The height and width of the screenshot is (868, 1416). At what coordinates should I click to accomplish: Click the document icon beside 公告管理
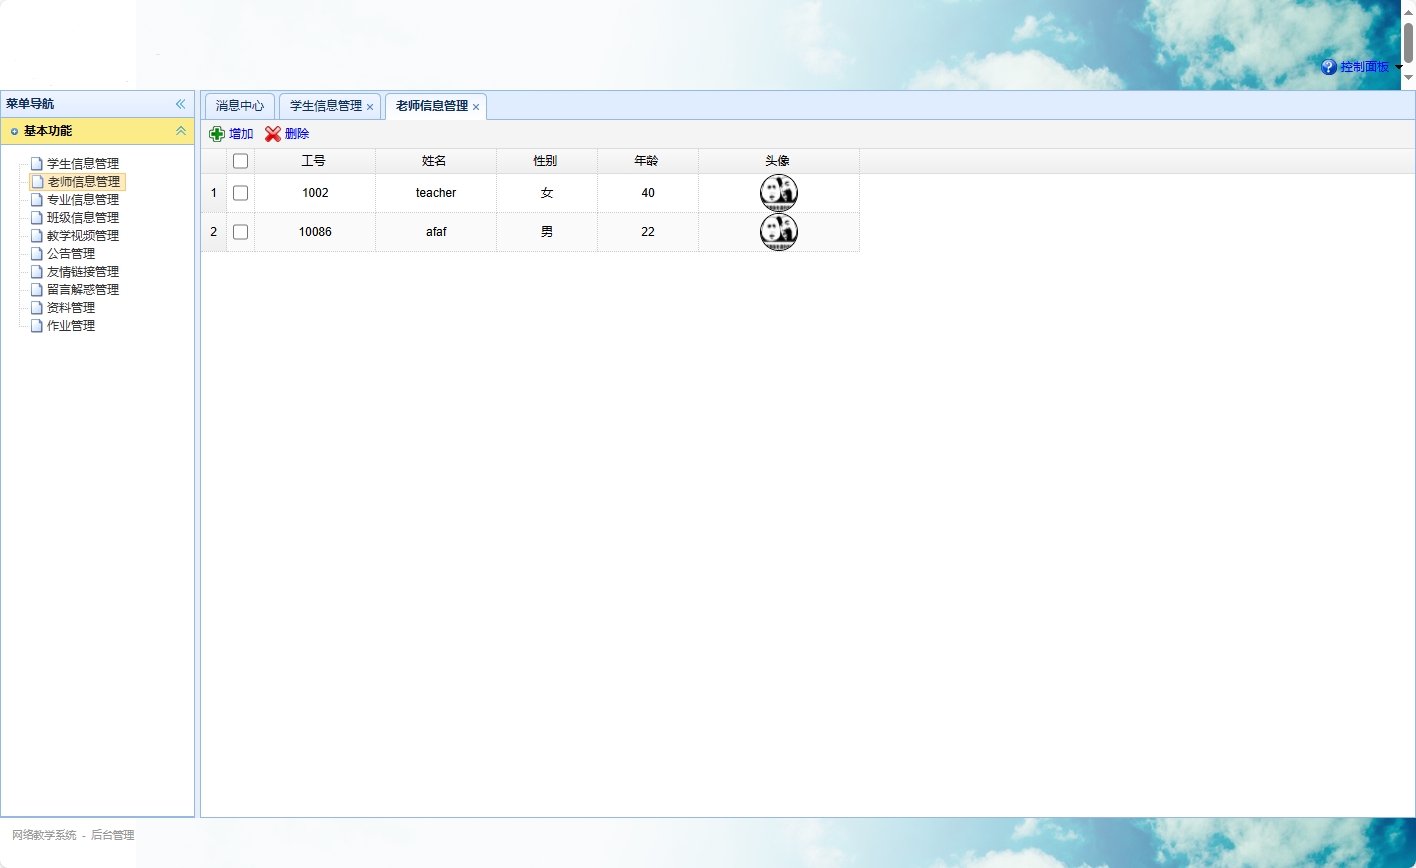pyautogui.click(x=37, y=254)
